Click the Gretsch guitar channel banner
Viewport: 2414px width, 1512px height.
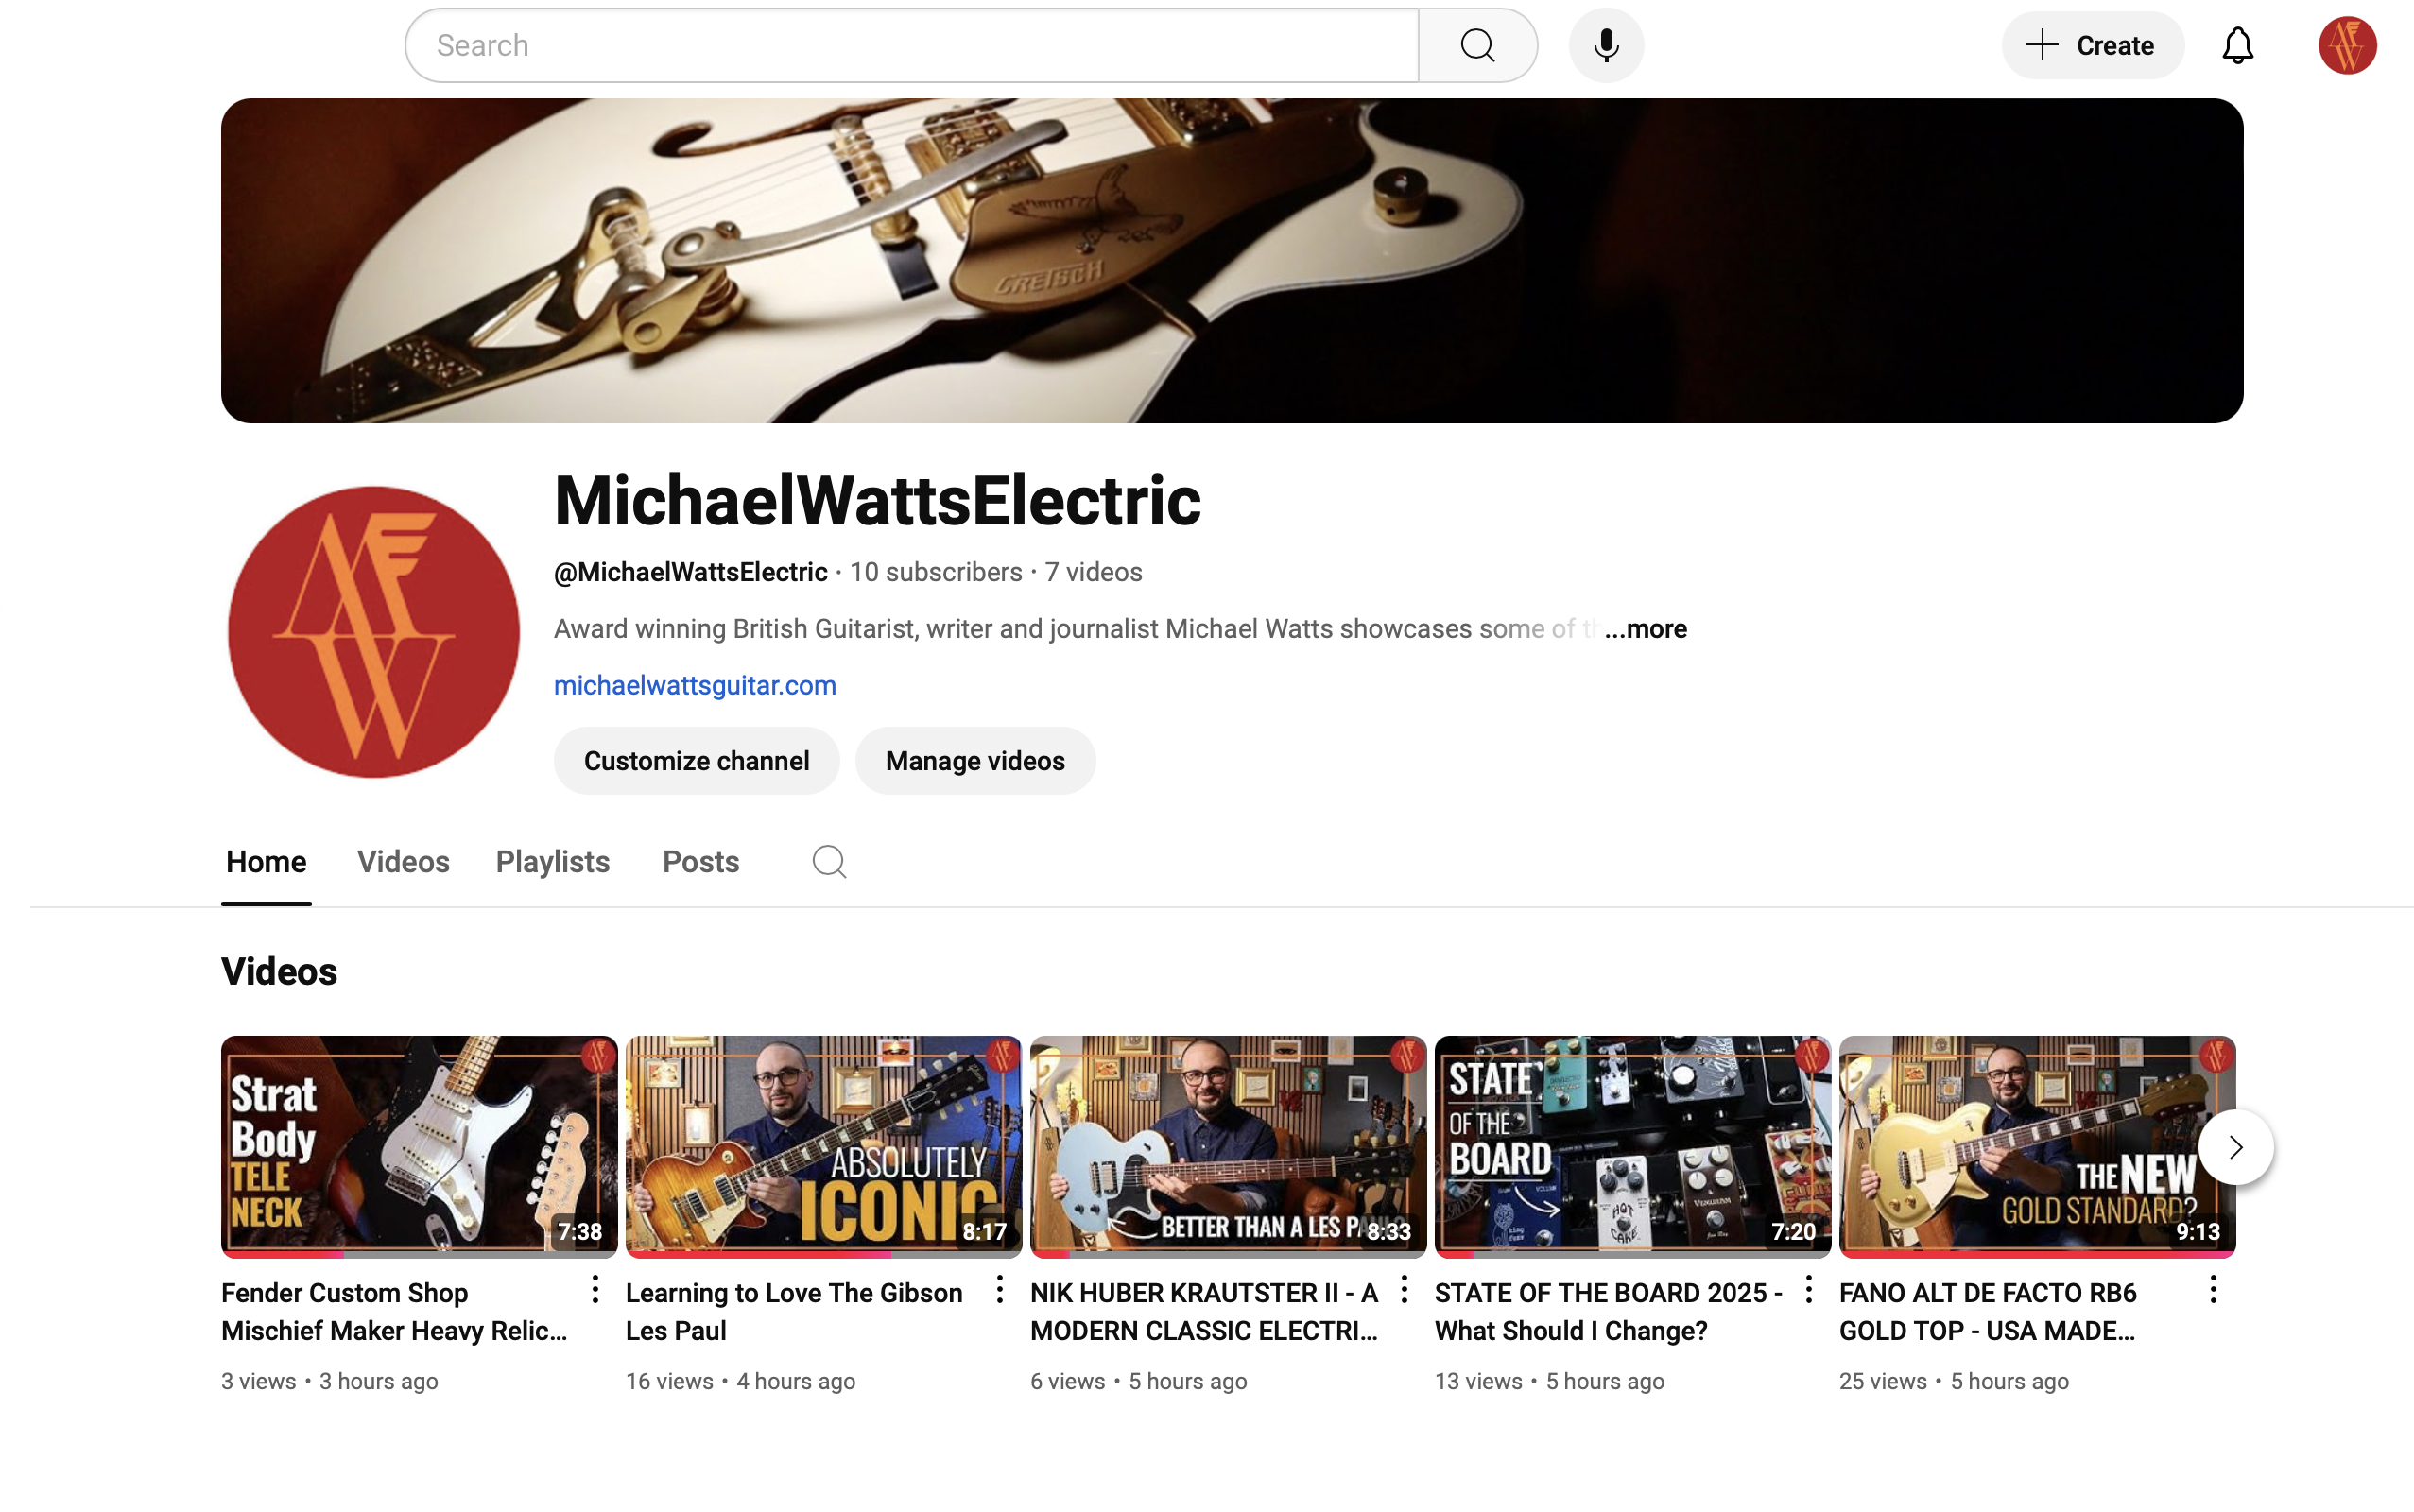pyautogui.click(x=1232, y=260)
